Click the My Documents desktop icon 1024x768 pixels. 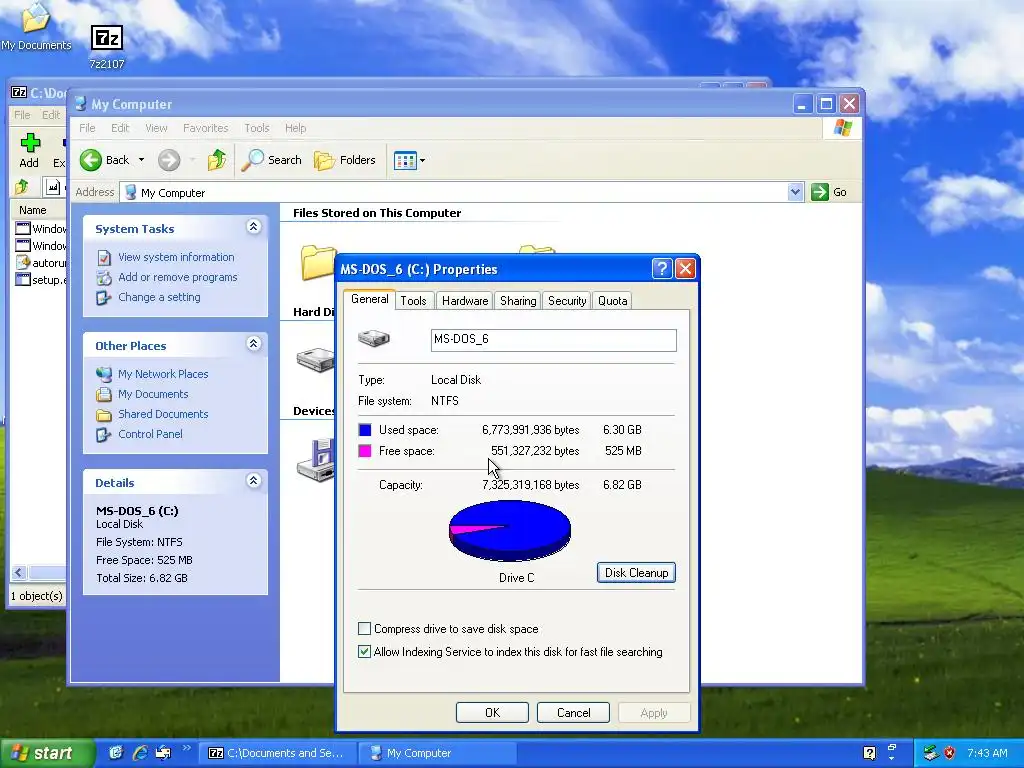35,18
